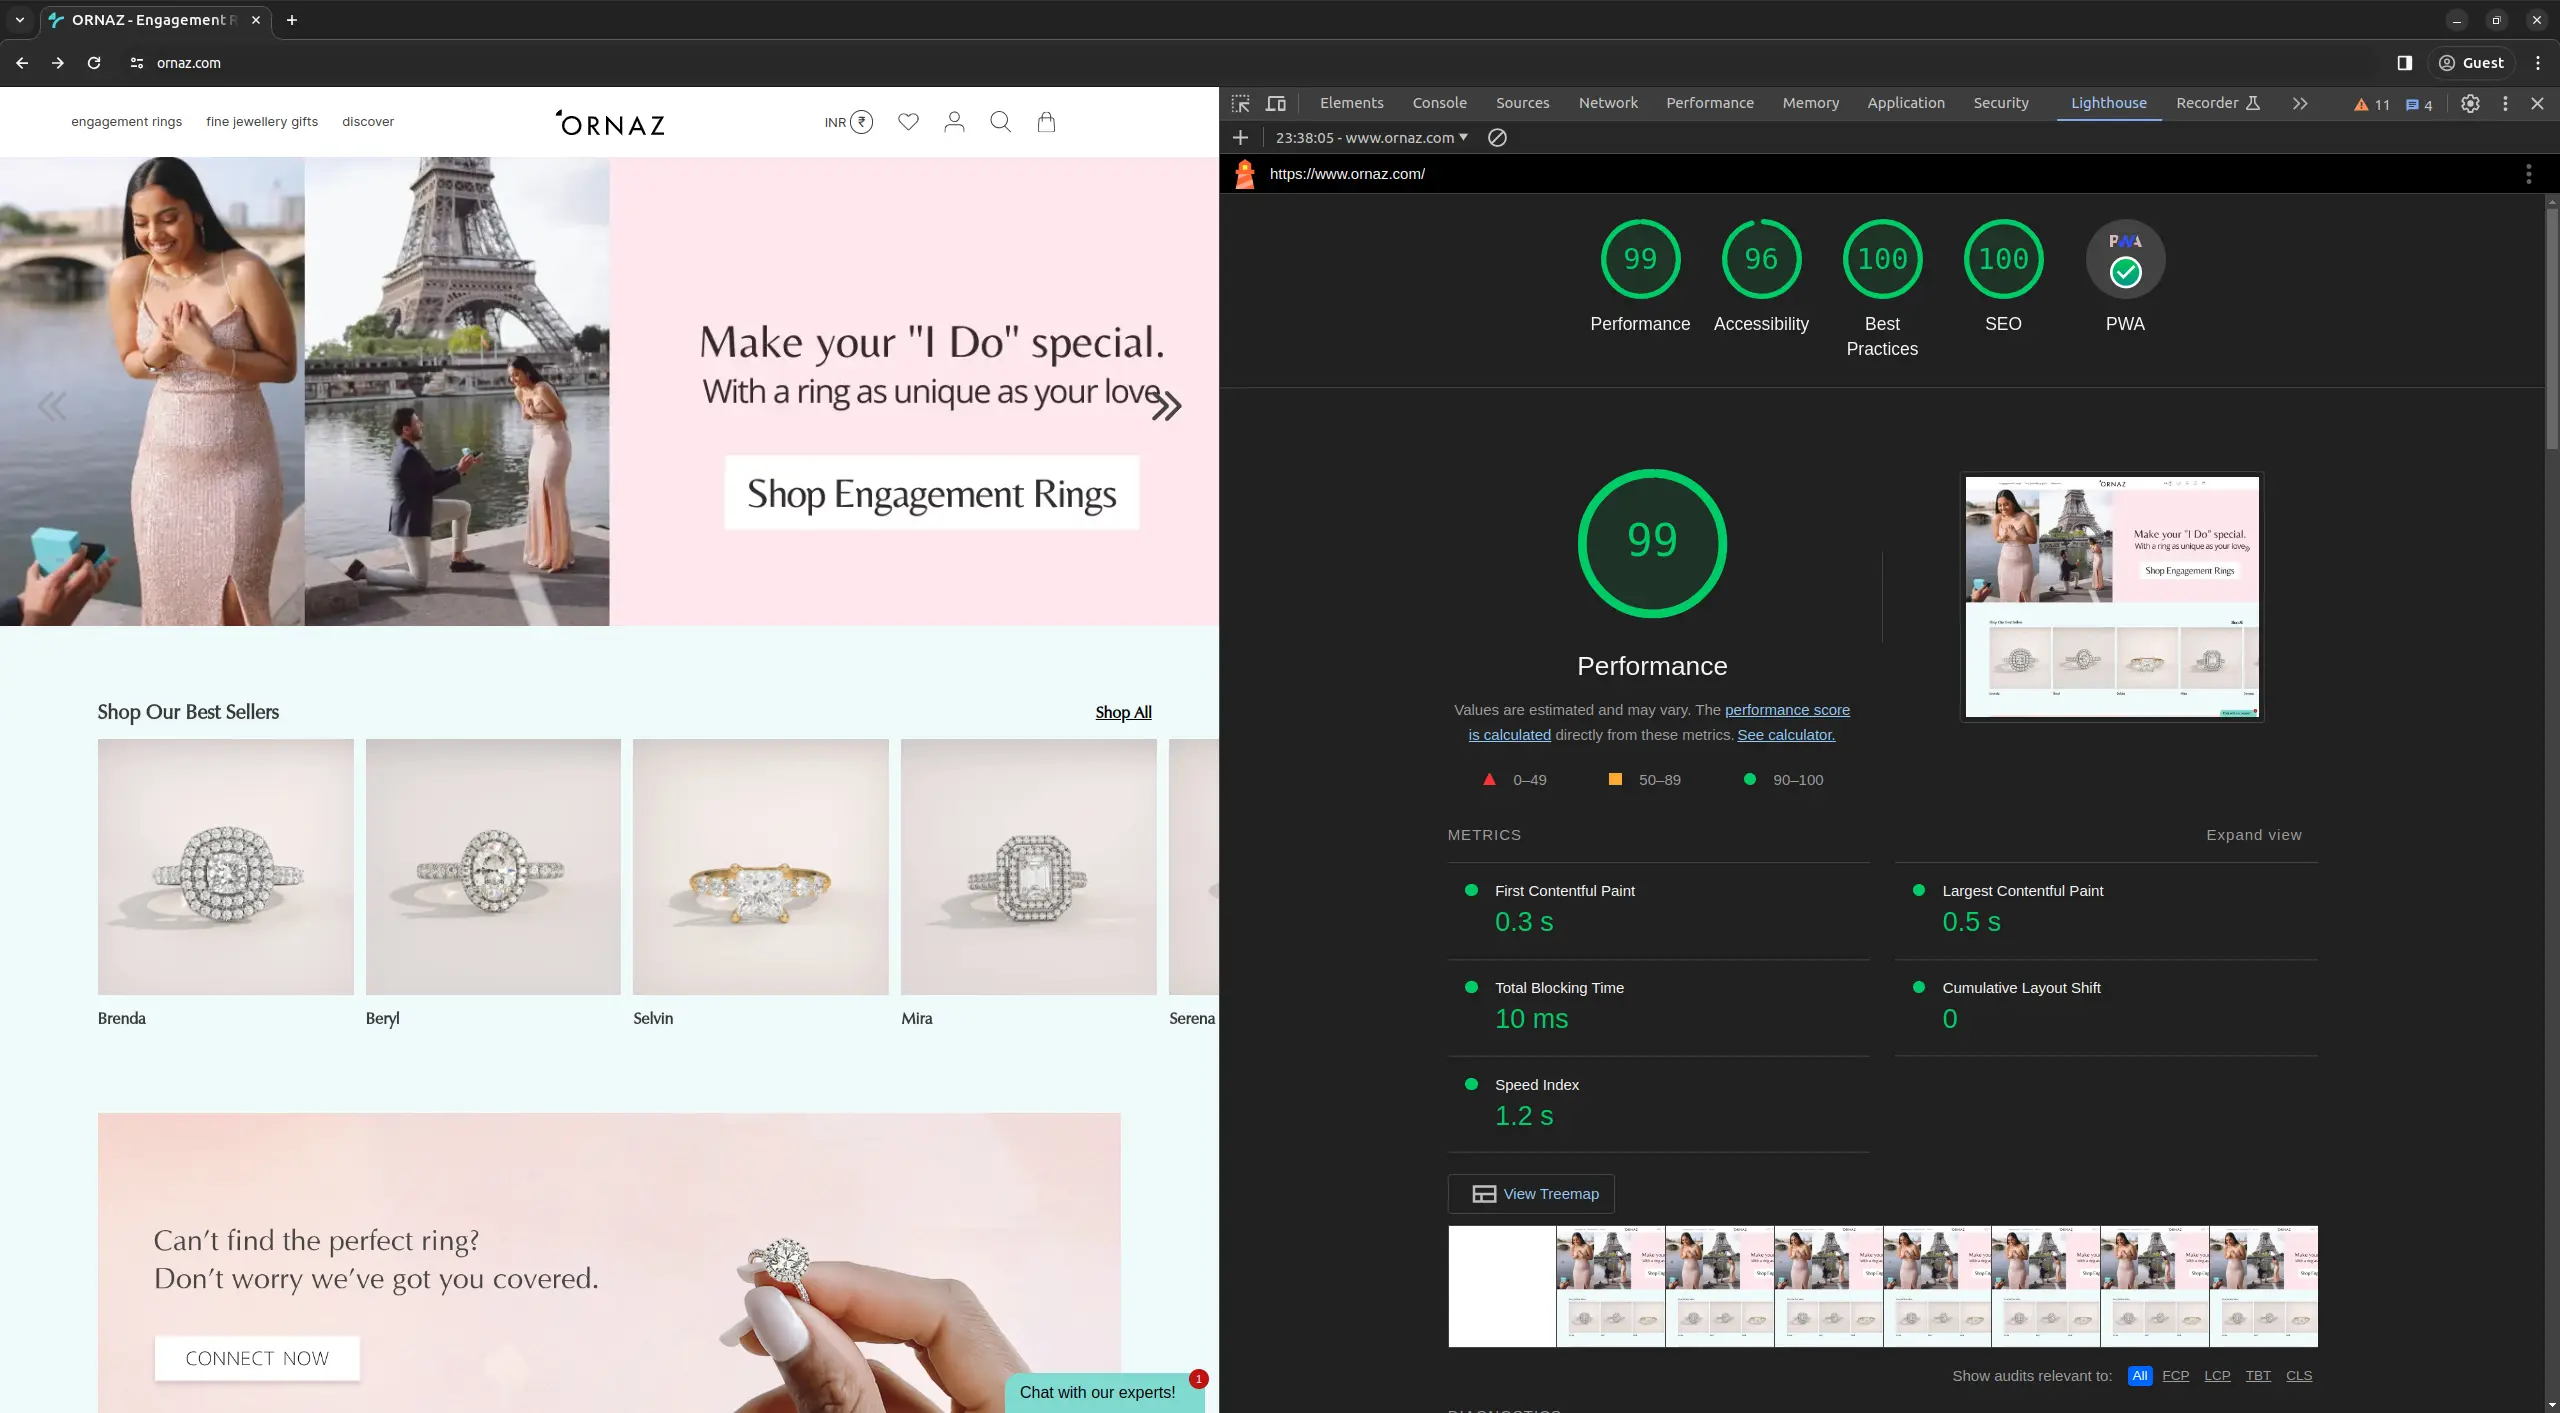Viewport: 2560px width, 1413px height.
Task: Filter audits by TBT
Action: 2258,1375
